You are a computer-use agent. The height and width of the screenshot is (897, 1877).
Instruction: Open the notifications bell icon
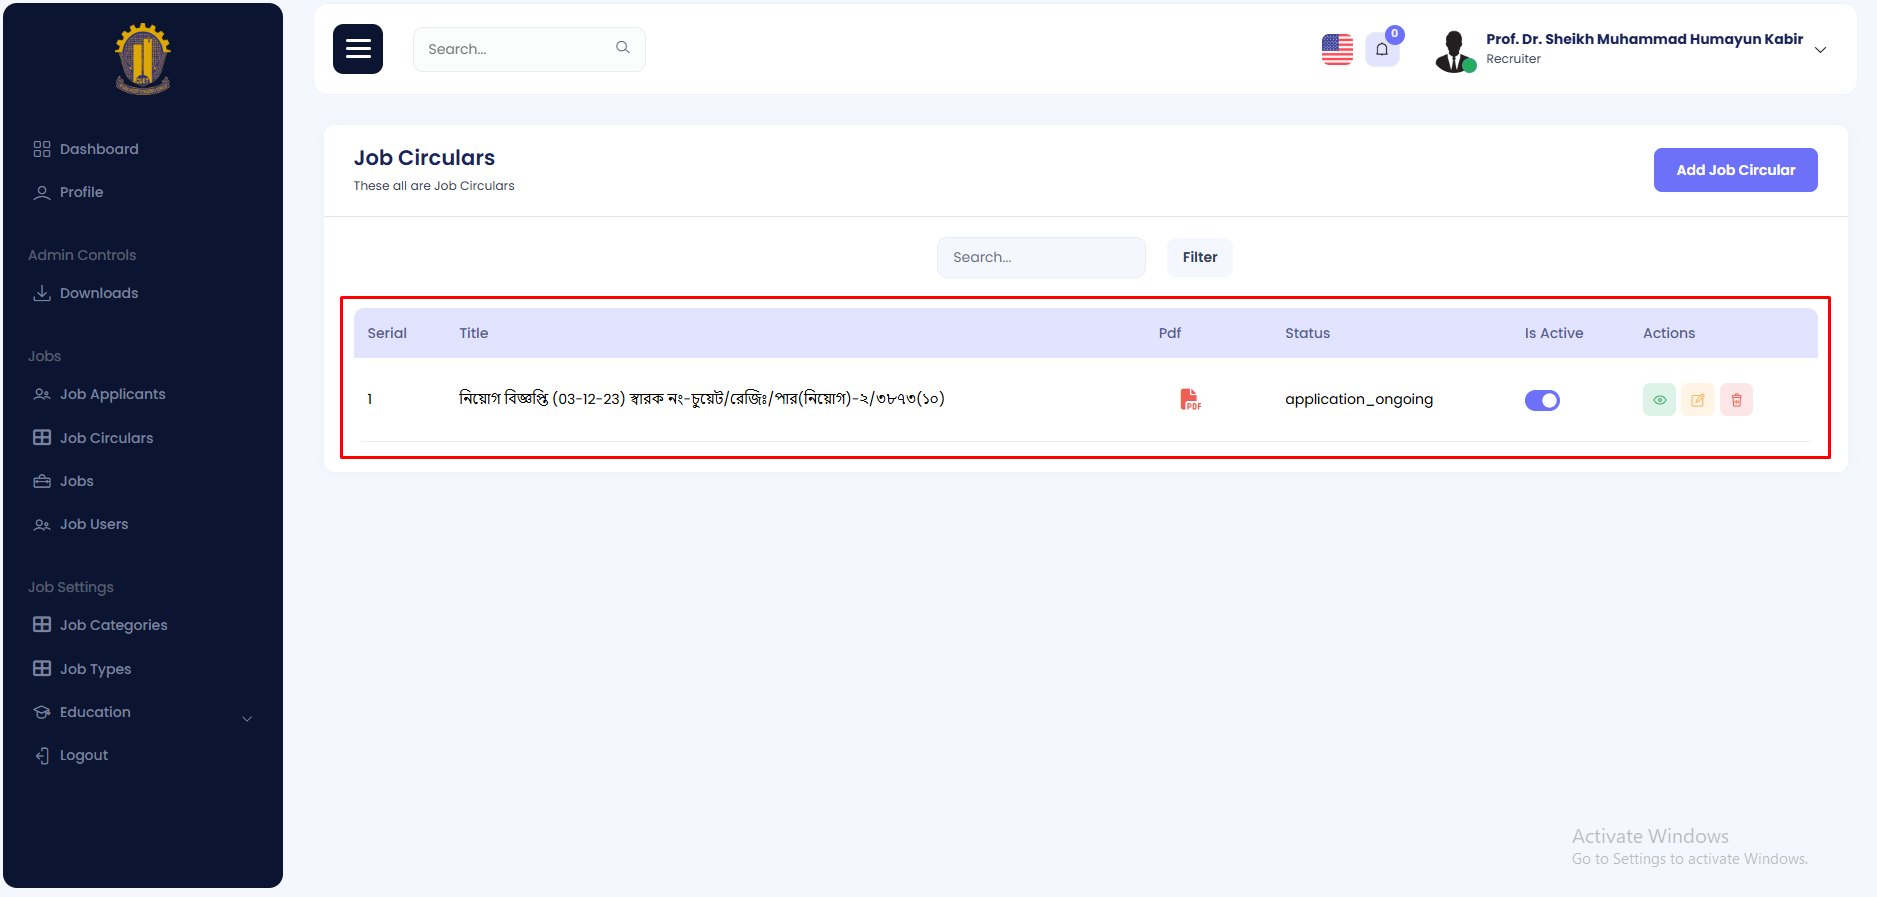[1382, 49]
